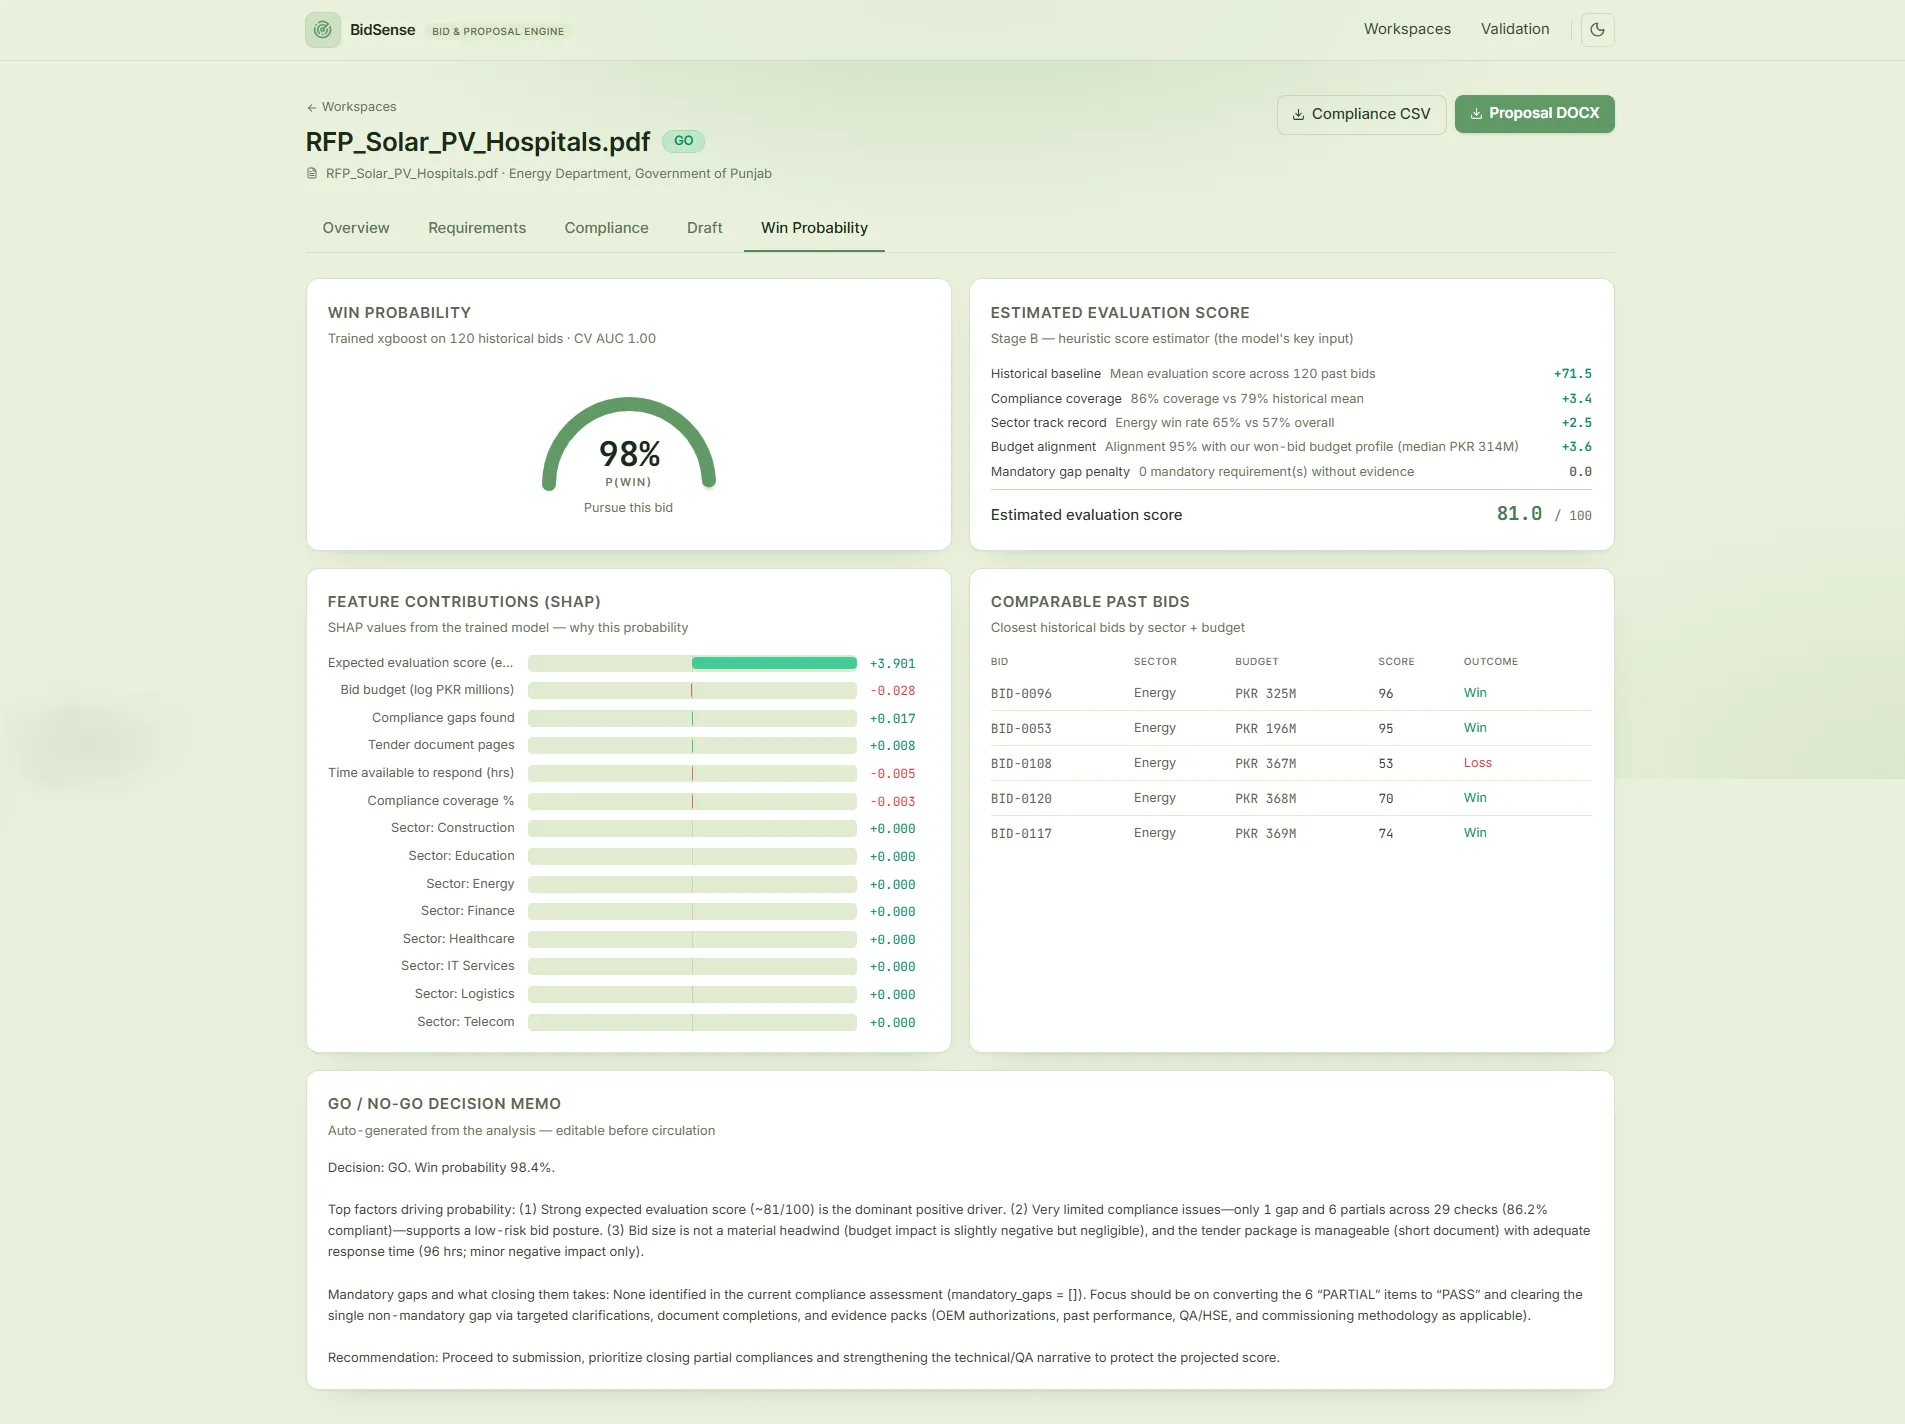The width and height of the screenshot is (1905, 1424).
Task: Click bid BID-0096 in comparable bids
Action: [1021, 694]
